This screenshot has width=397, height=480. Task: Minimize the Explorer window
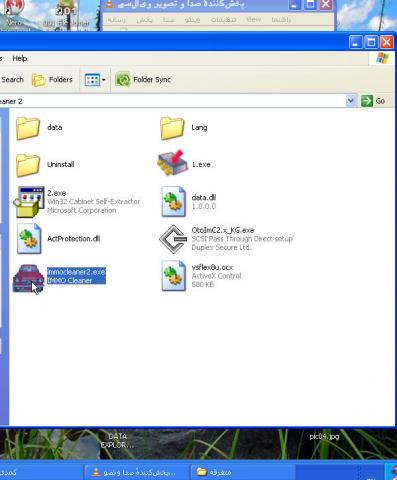(355, 42)
